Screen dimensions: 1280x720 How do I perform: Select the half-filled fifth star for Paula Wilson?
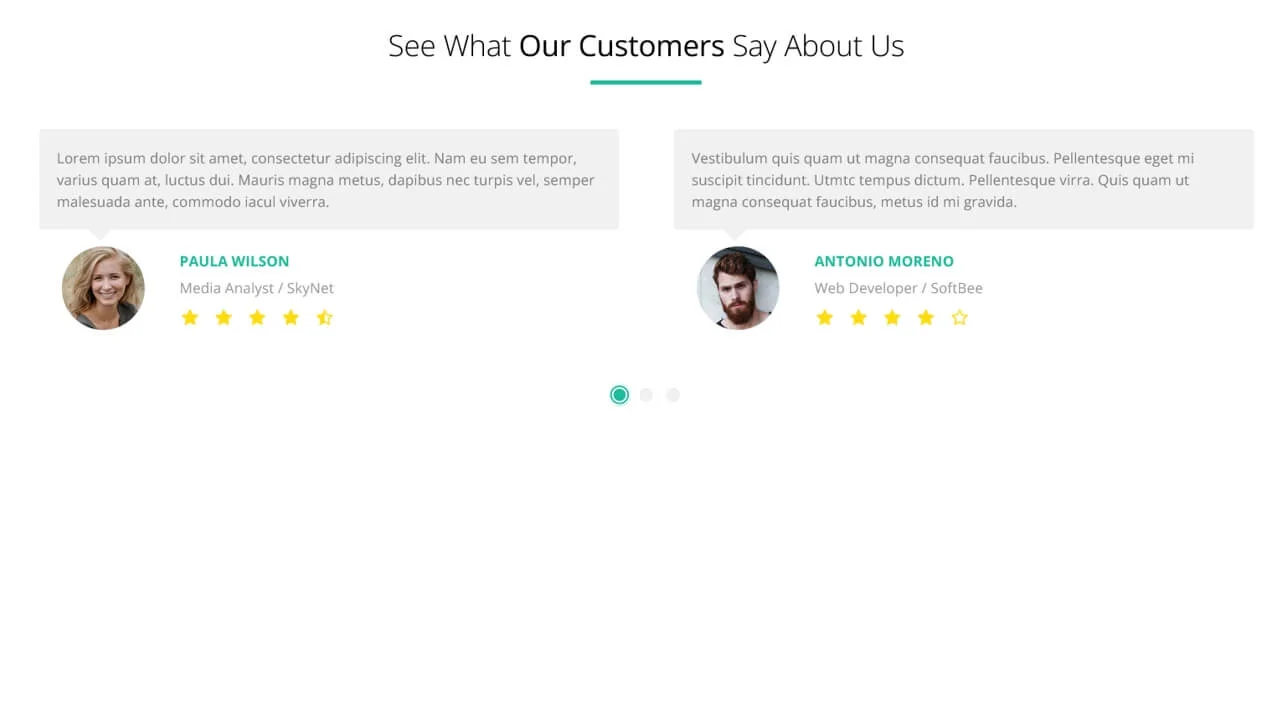coord(324,317)
